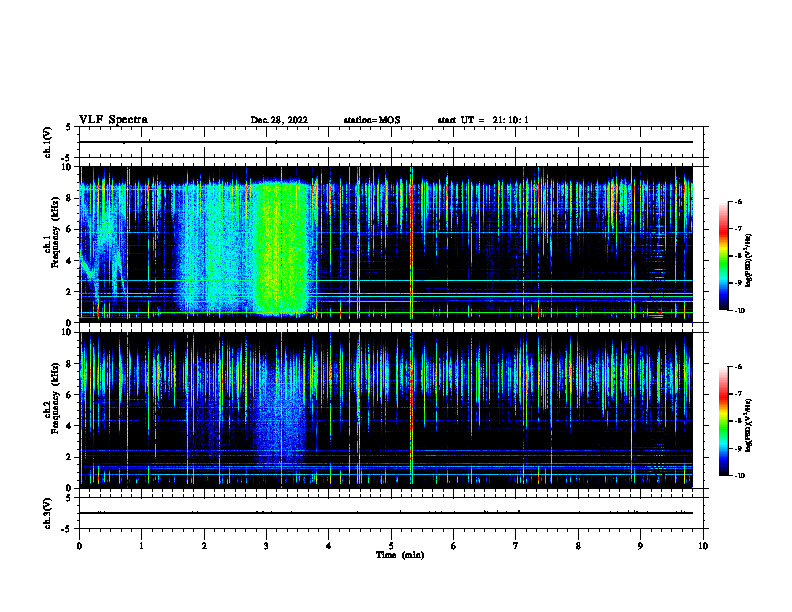This screenshot has width=792, height=612.
Task: Click the time axis tick label '10'
Action: [x=703, y=546]
